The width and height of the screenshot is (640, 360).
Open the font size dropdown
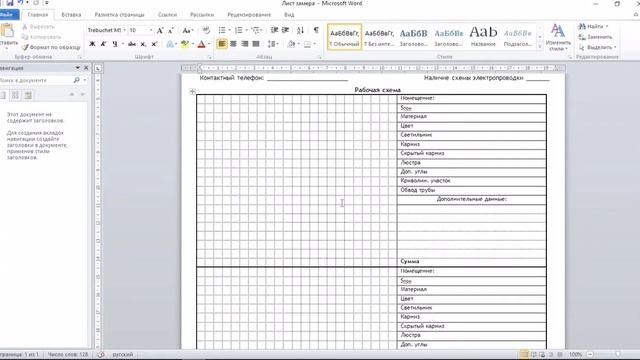[151, 30]
